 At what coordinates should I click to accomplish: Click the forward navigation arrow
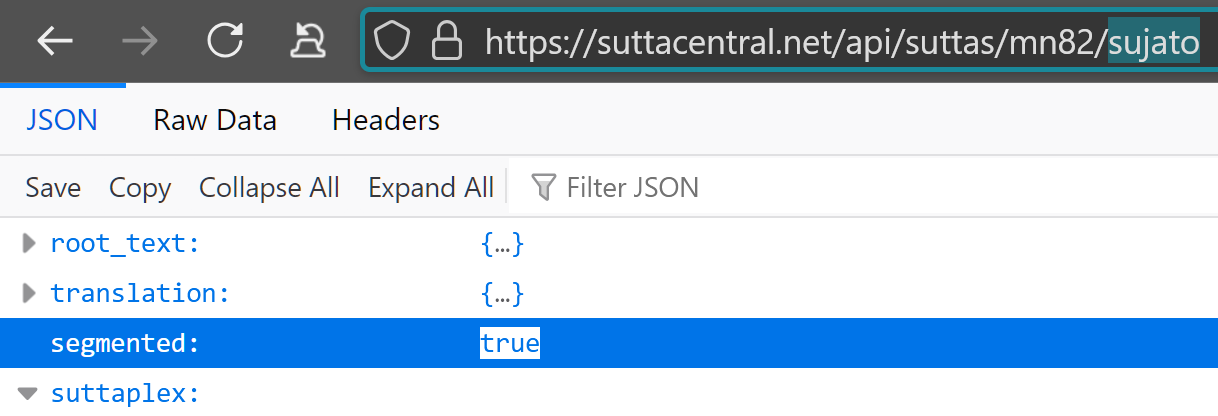(x=139, y=41)
